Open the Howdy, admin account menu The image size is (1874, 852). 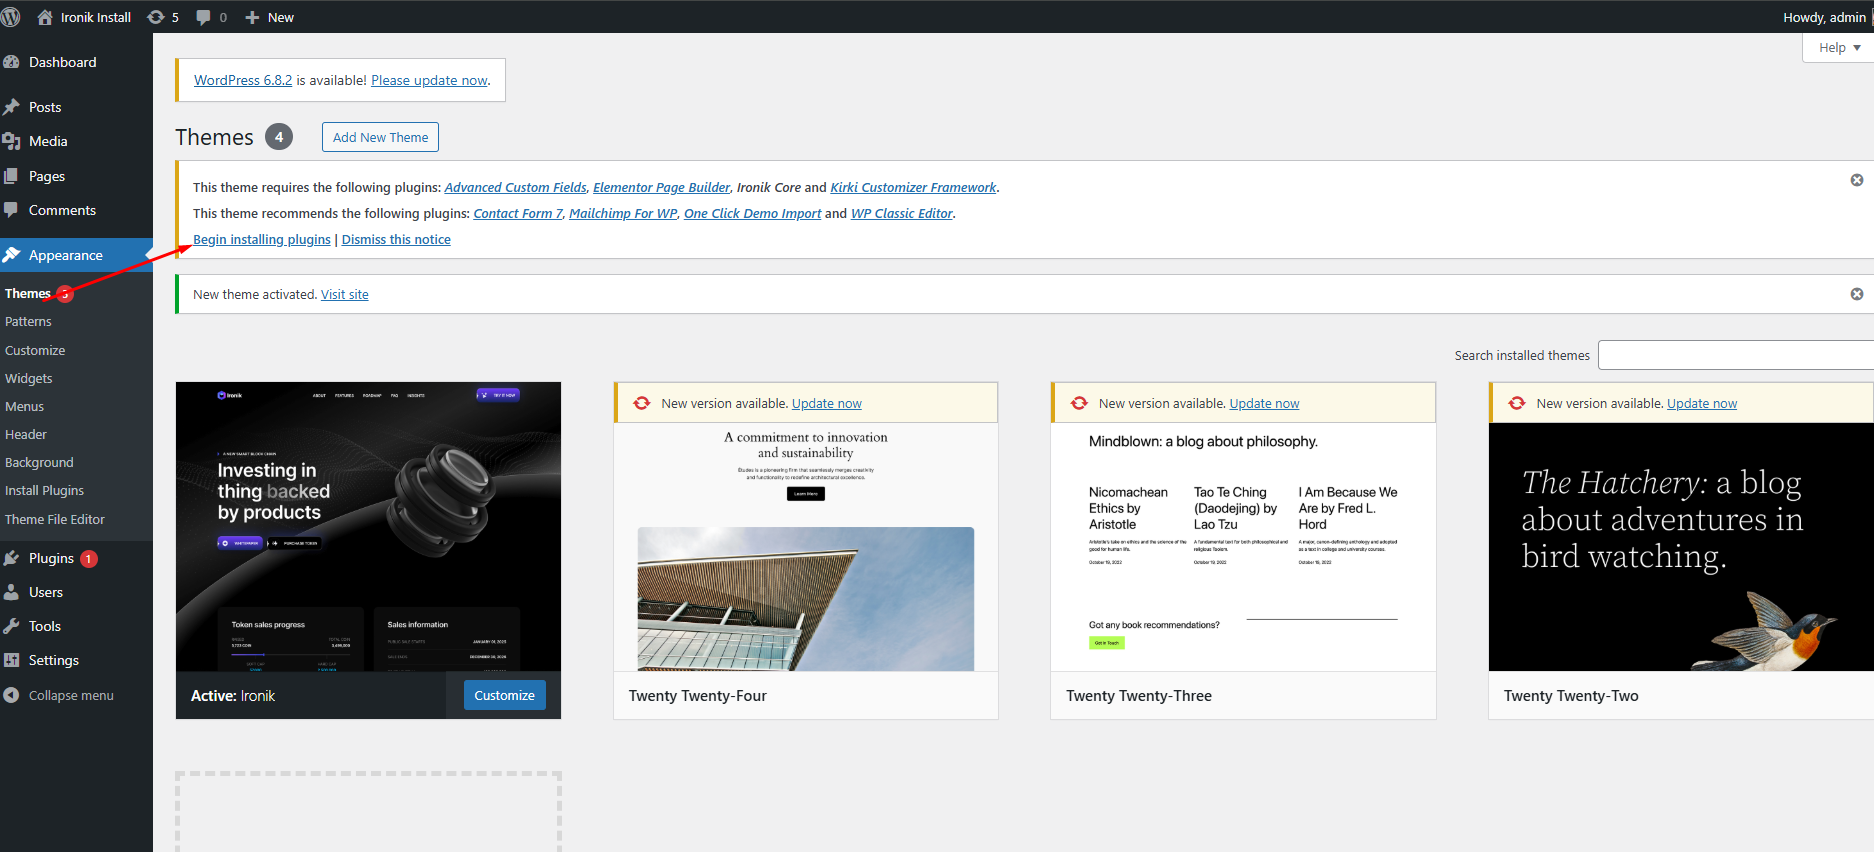(x=1823, y=17)
